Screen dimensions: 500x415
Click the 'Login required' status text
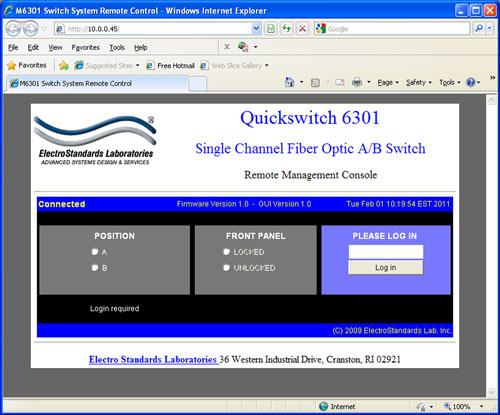114,308
